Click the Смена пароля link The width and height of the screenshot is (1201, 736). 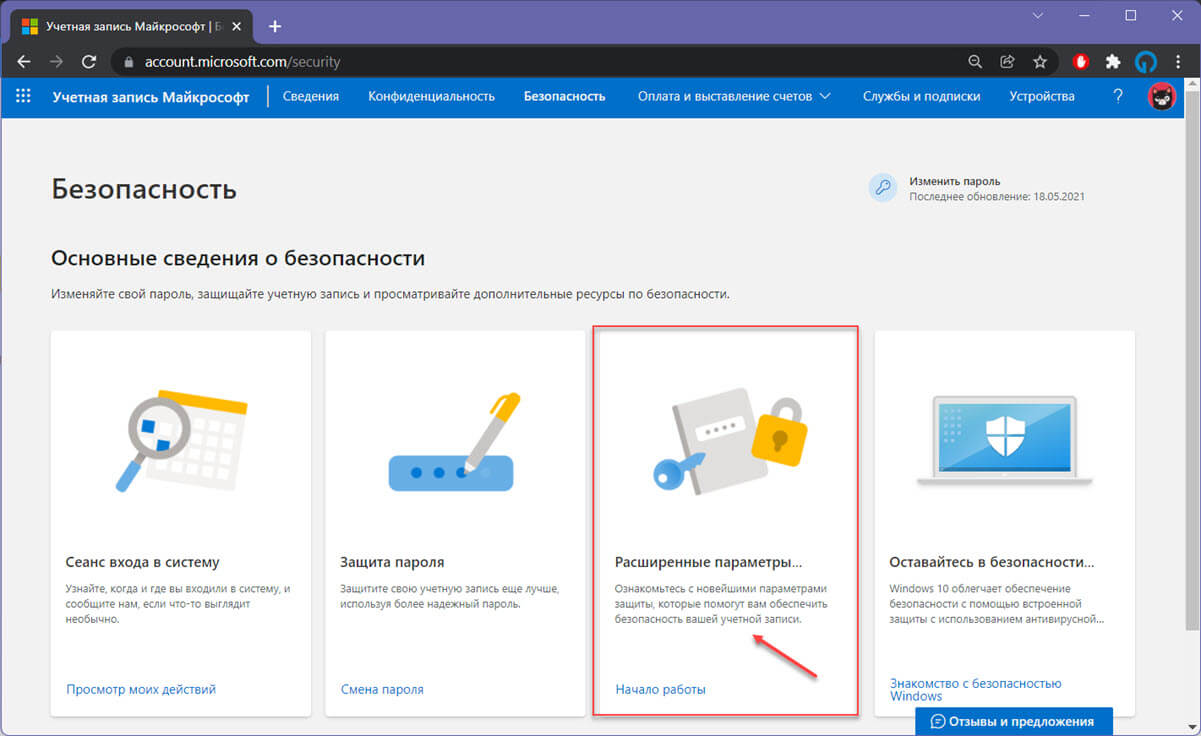(382, 689)
